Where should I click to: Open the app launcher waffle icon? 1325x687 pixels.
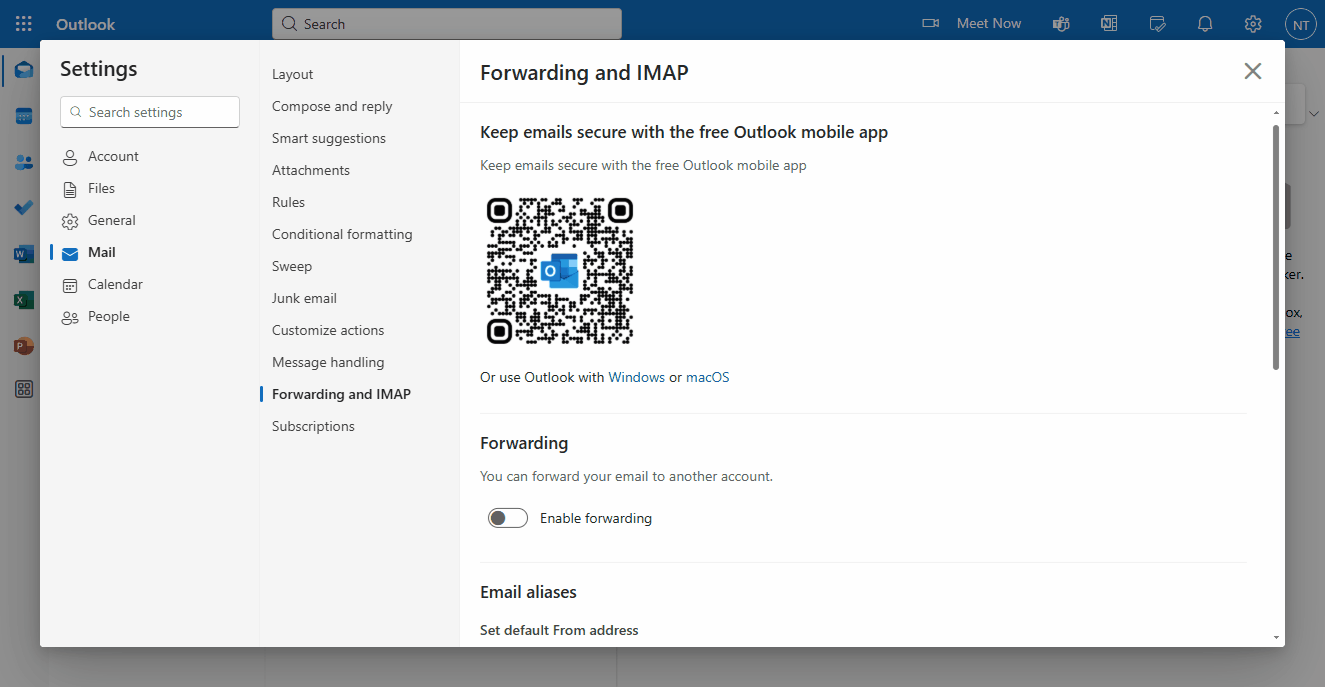pyautogui.click(x=24, y=23)
